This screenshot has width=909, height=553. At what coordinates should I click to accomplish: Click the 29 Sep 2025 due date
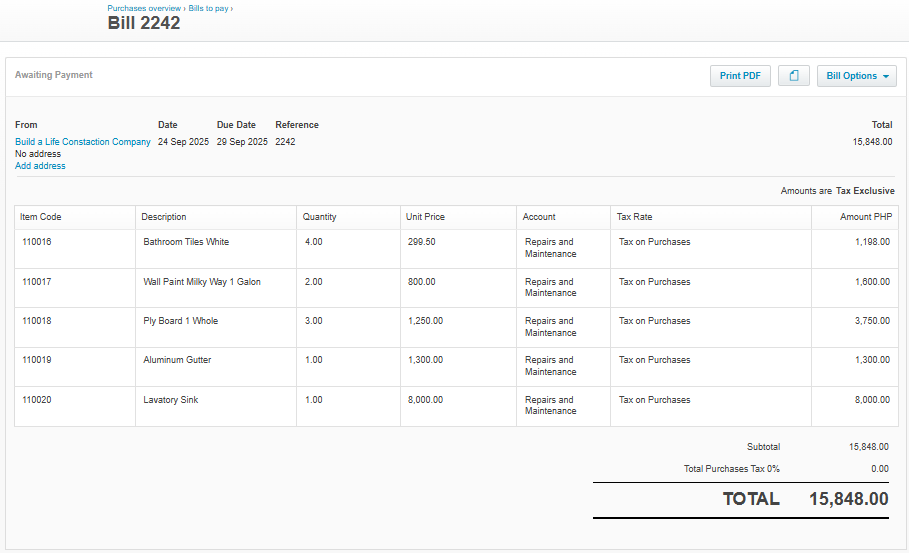tap(242, 142)
